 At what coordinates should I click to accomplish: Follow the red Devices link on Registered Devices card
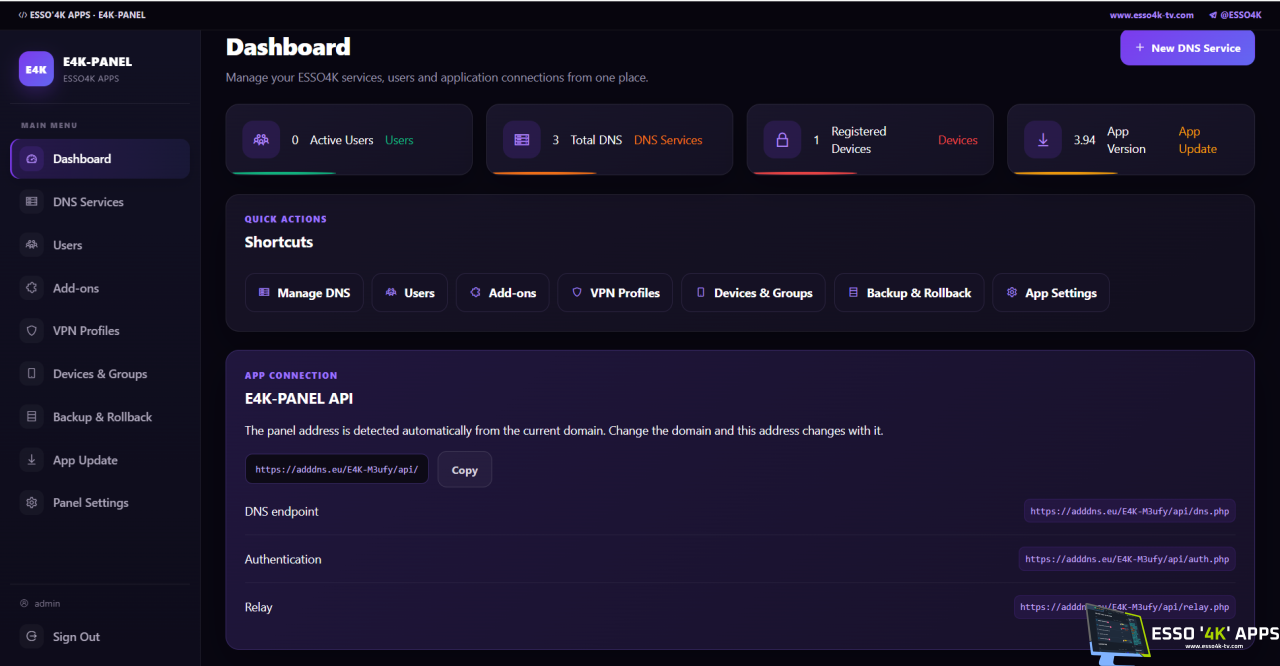click(958, 140)
